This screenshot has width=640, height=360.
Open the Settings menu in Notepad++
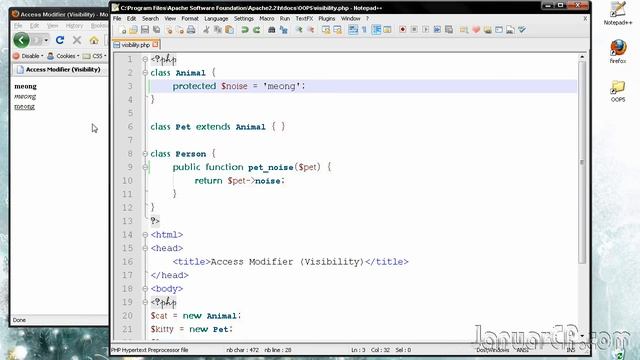tap(244, 18)
